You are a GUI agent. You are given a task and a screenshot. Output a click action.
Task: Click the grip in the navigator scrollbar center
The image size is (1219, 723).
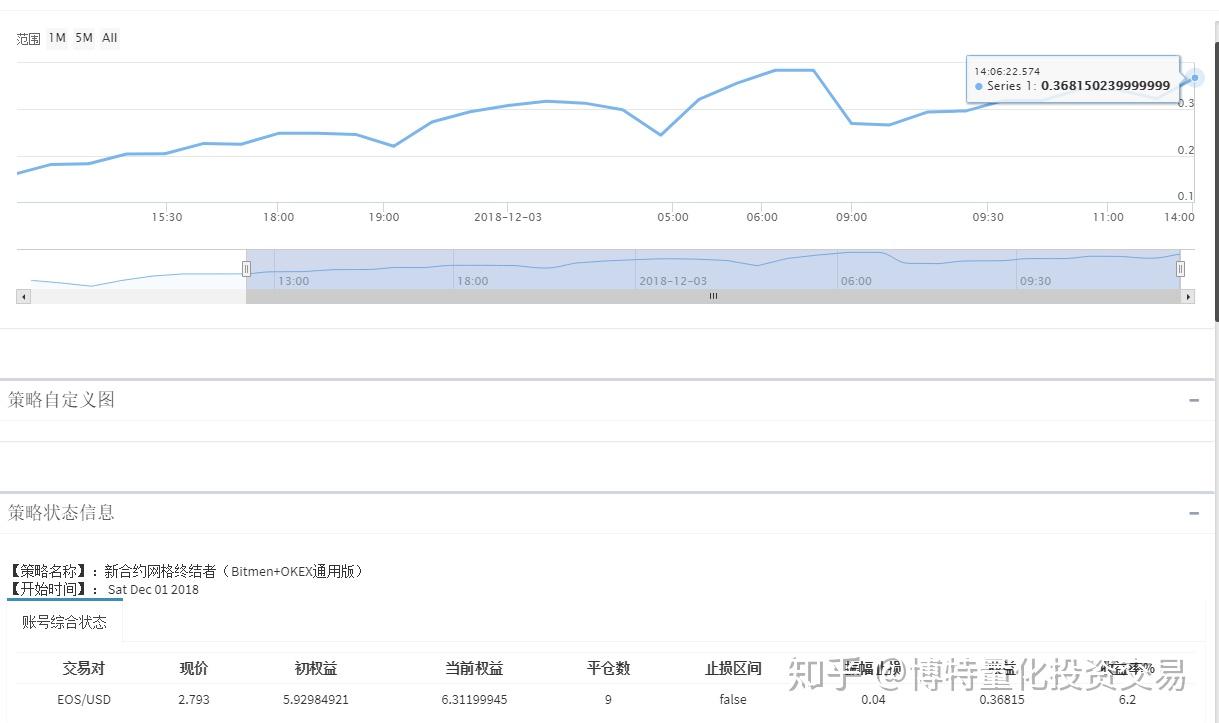[x=713, y=296]
